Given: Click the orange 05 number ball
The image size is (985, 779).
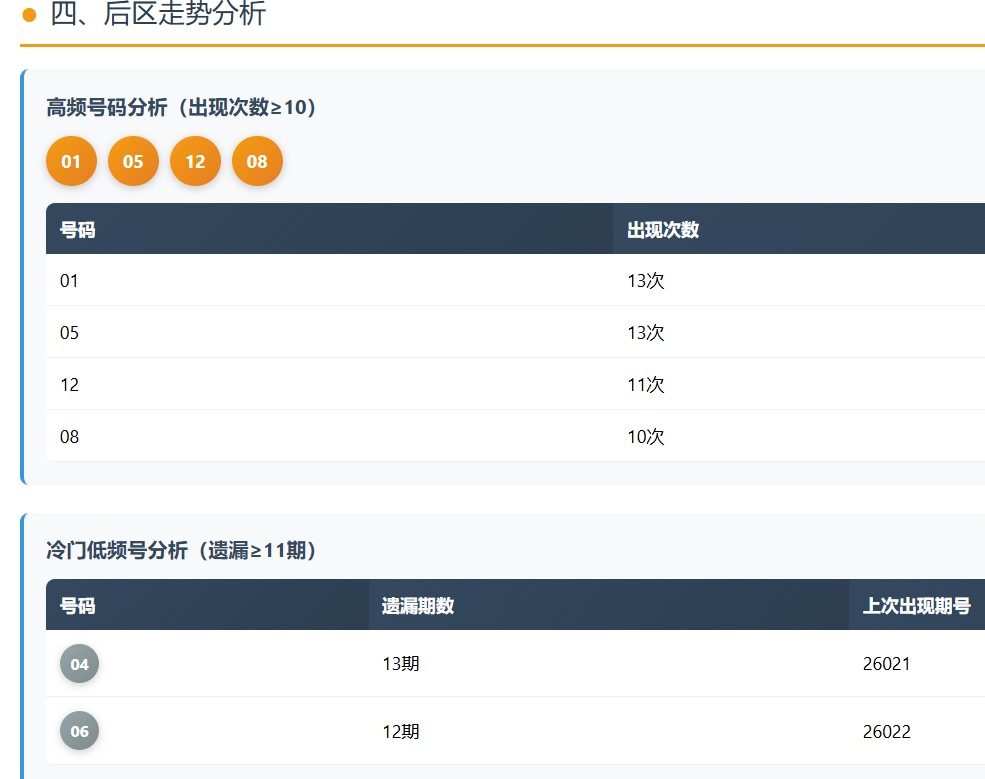Looking at the screenshot, I should coord(133,161).
